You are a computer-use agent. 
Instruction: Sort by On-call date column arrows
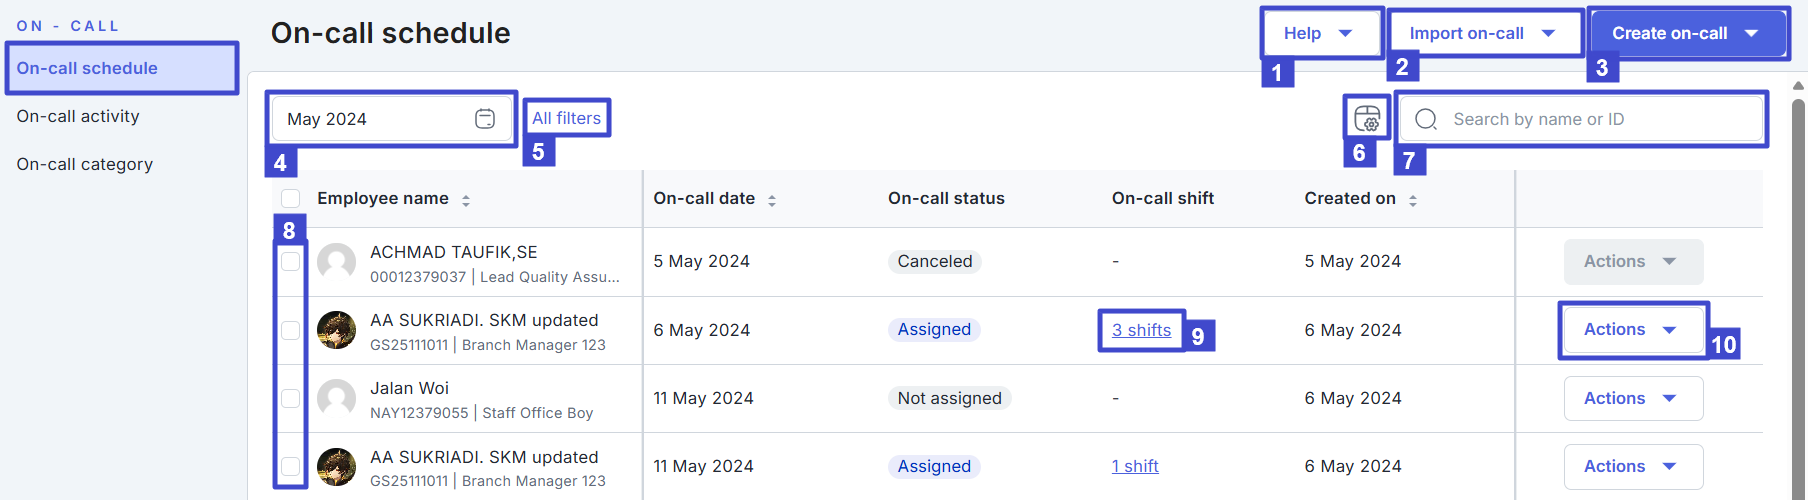(x=772, y=200)
